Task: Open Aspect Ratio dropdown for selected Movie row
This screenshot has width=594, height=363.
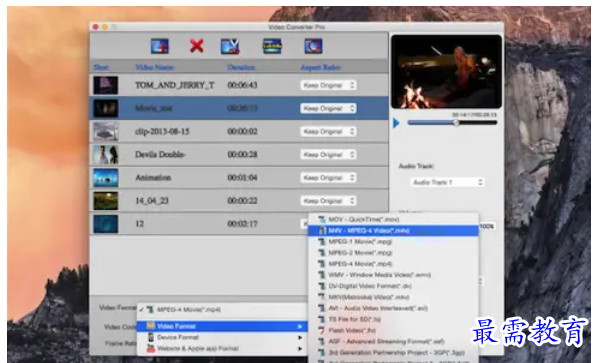Action: [328, 108]
